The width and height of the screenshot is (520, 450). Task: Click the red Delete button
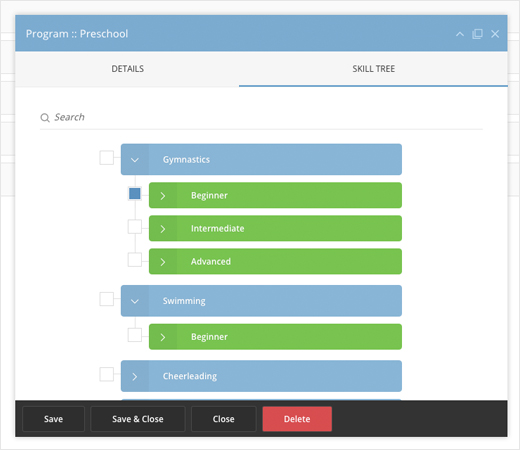(x=297, y=419)
